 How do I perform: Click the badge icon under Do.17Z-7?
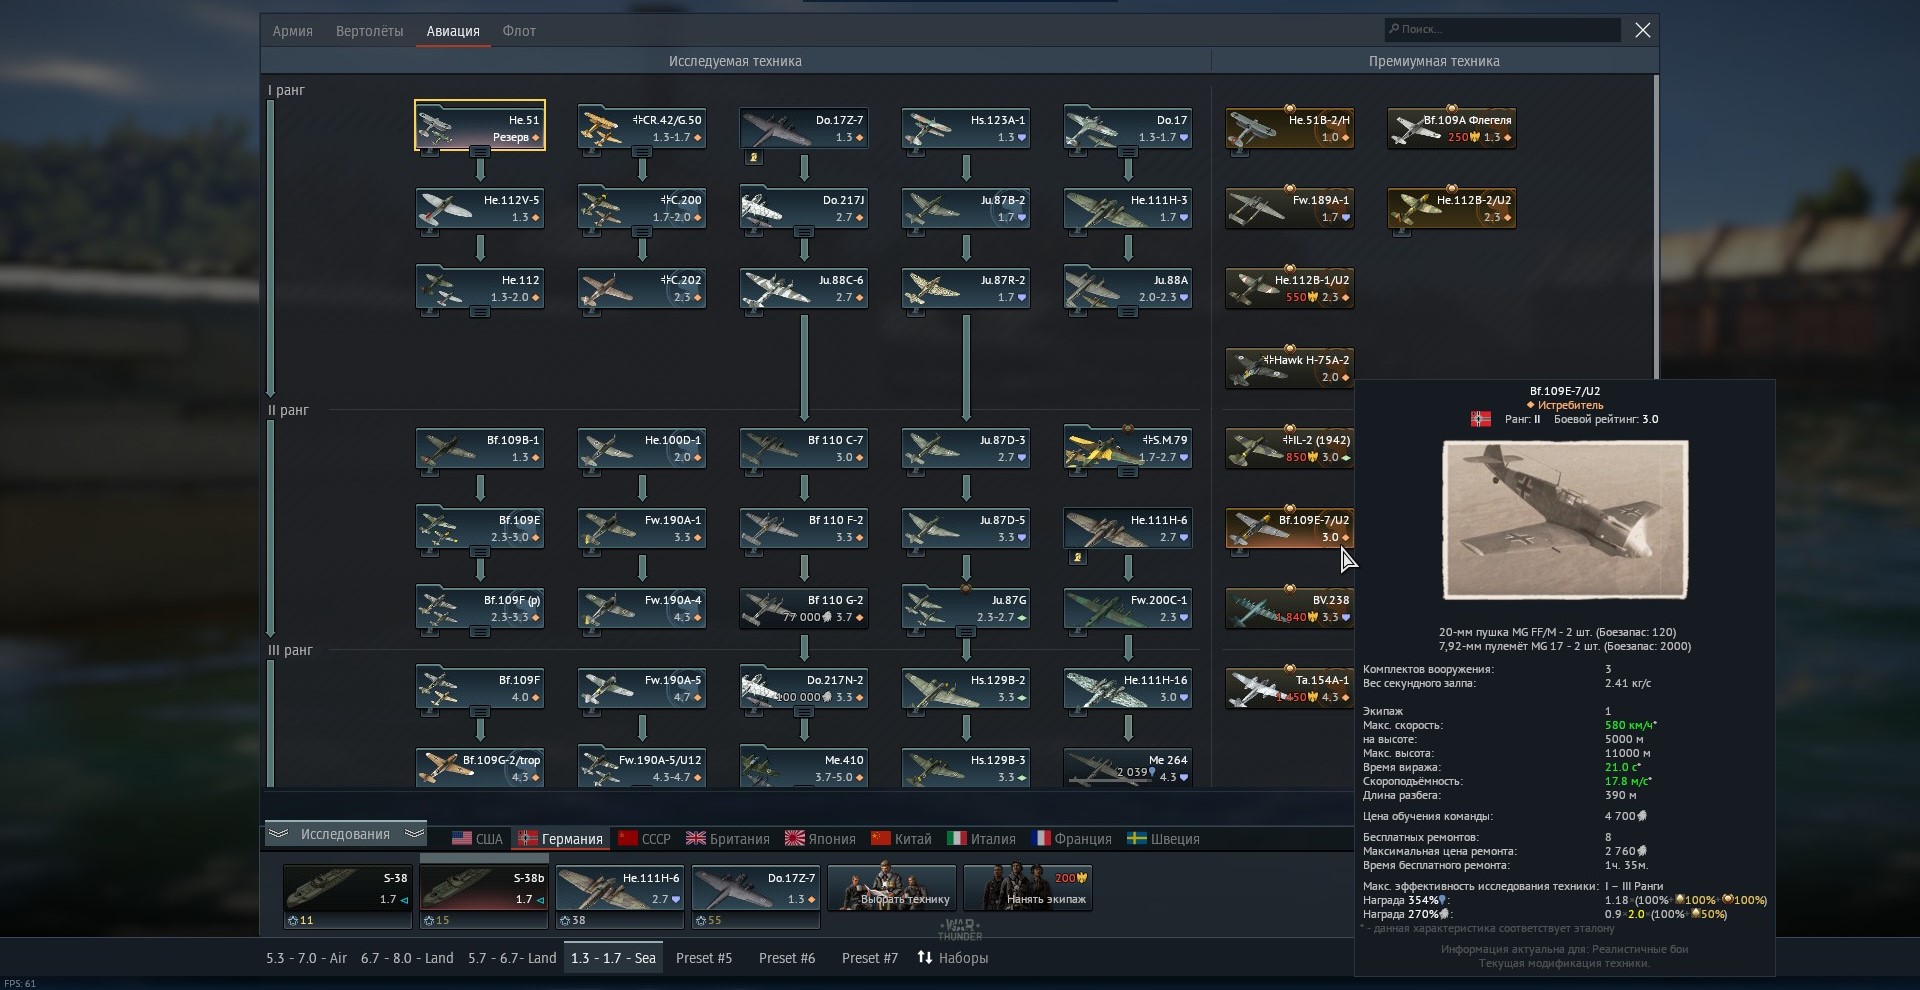click(x=753, y=157)
